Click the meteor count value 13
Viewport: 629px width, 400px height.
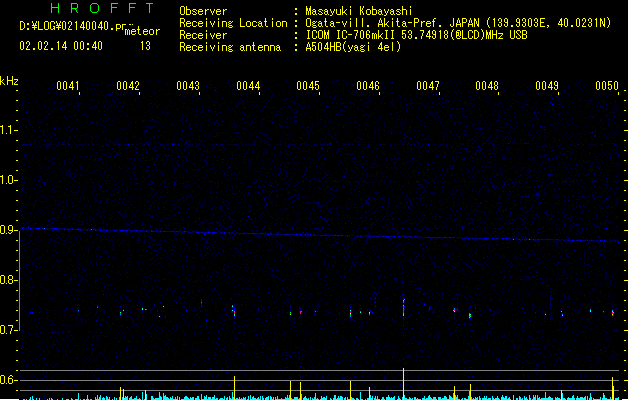pyautogui.click(x=145, y=46)
